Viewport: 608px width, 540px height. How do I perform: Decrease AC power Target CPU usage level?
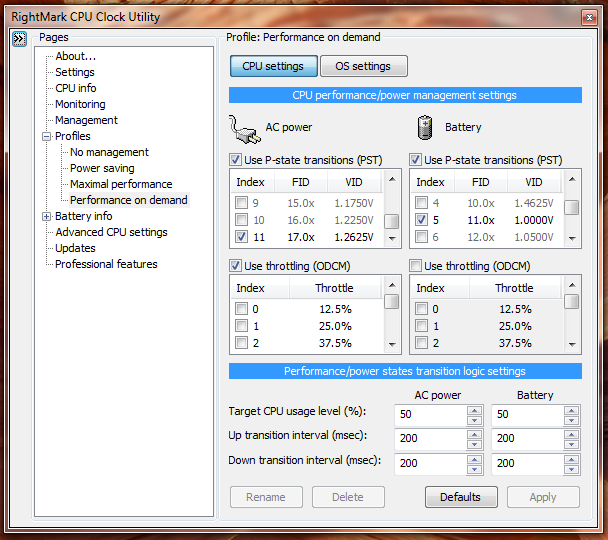point(475,420)
